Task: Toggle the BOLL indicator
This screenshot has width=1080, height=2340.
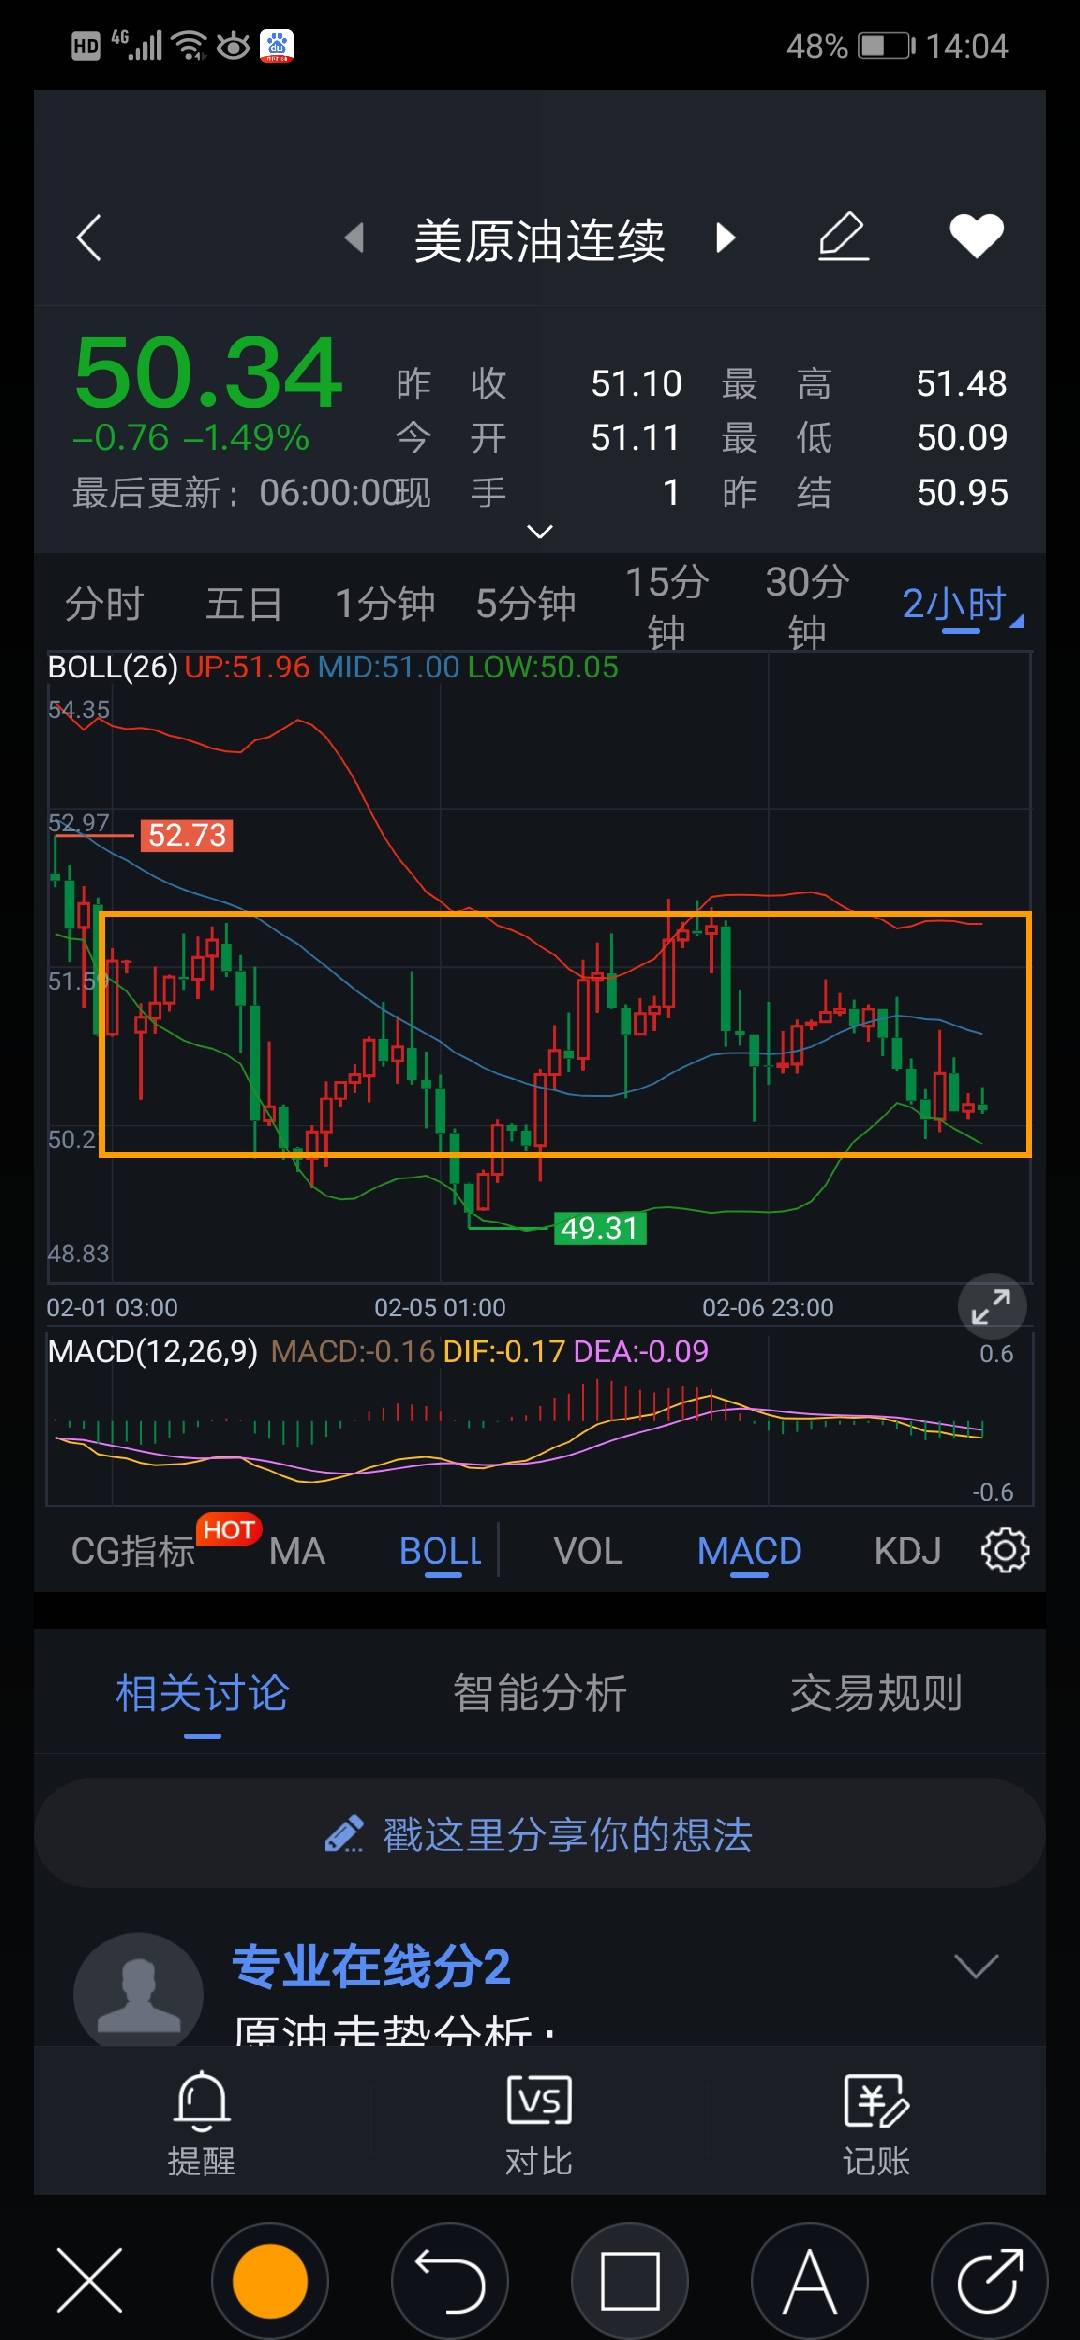Action: coord(441,1551)
